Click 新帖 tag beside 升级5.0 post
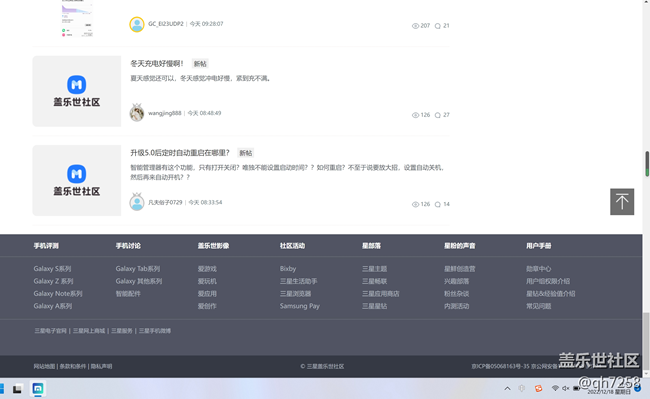The height and width of the screenshot is (399, 650). click(x=245, y=153)
